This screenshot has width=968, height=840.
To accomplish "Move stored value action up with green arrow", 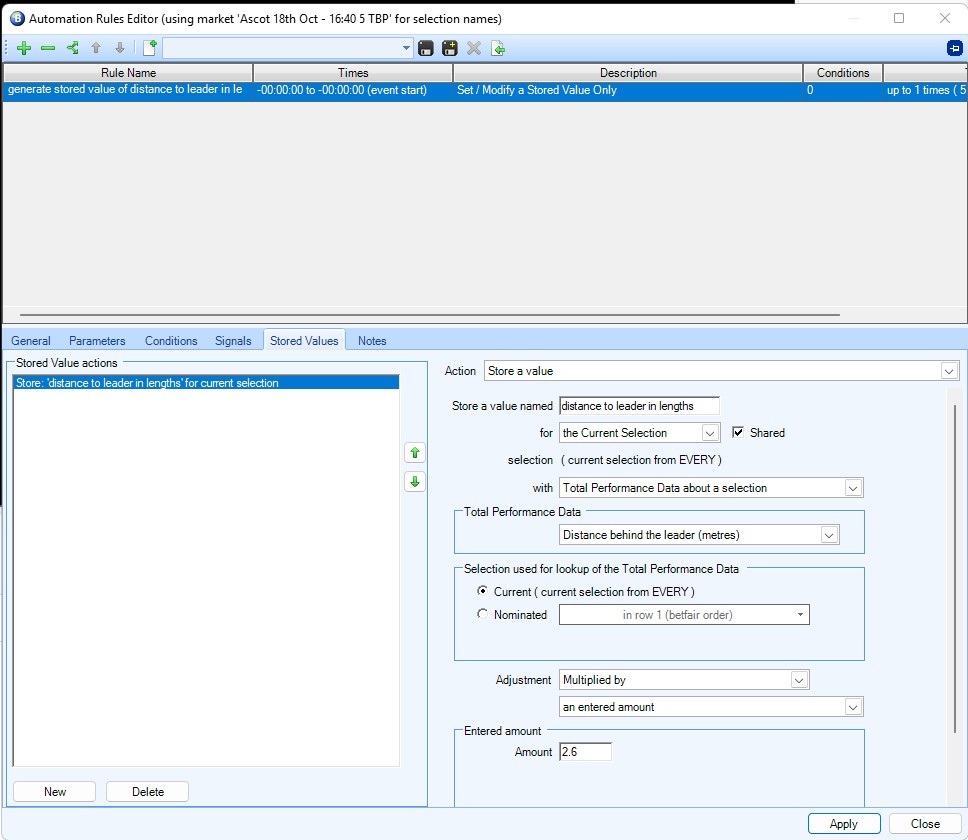I will click(x=415, y=453).
